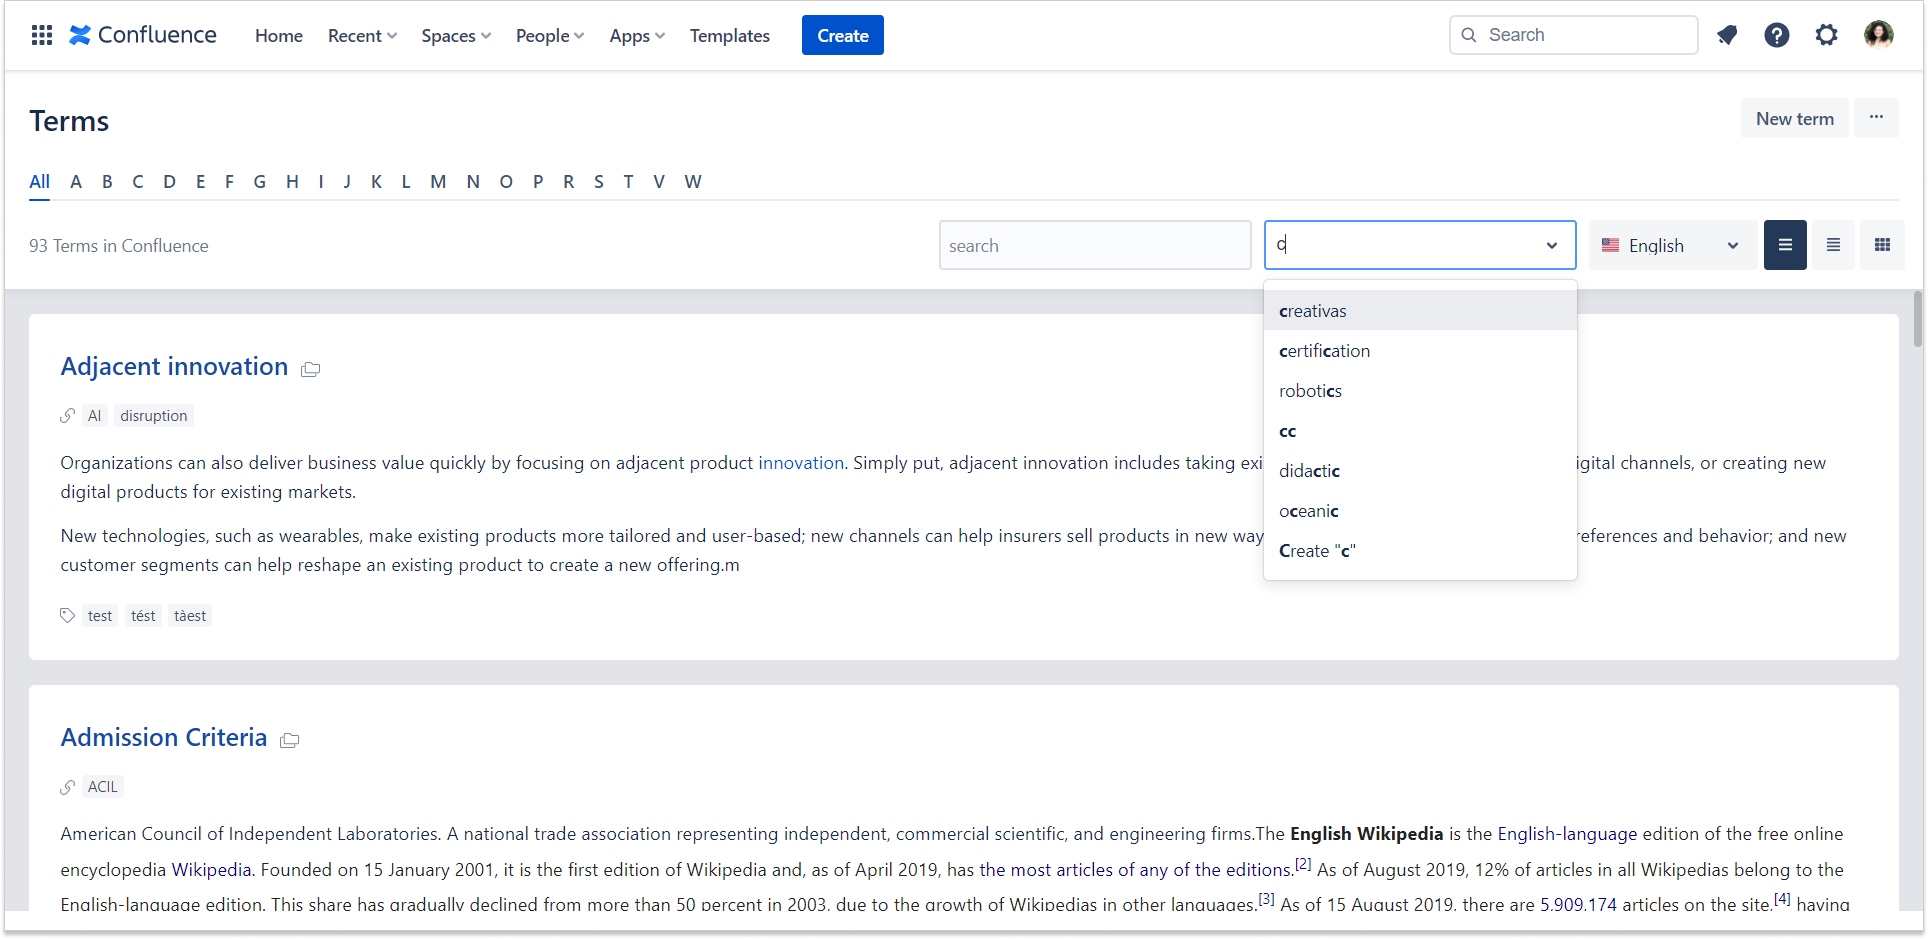Click the terms search input field

pyautogui.click(x=1094, y=245)
